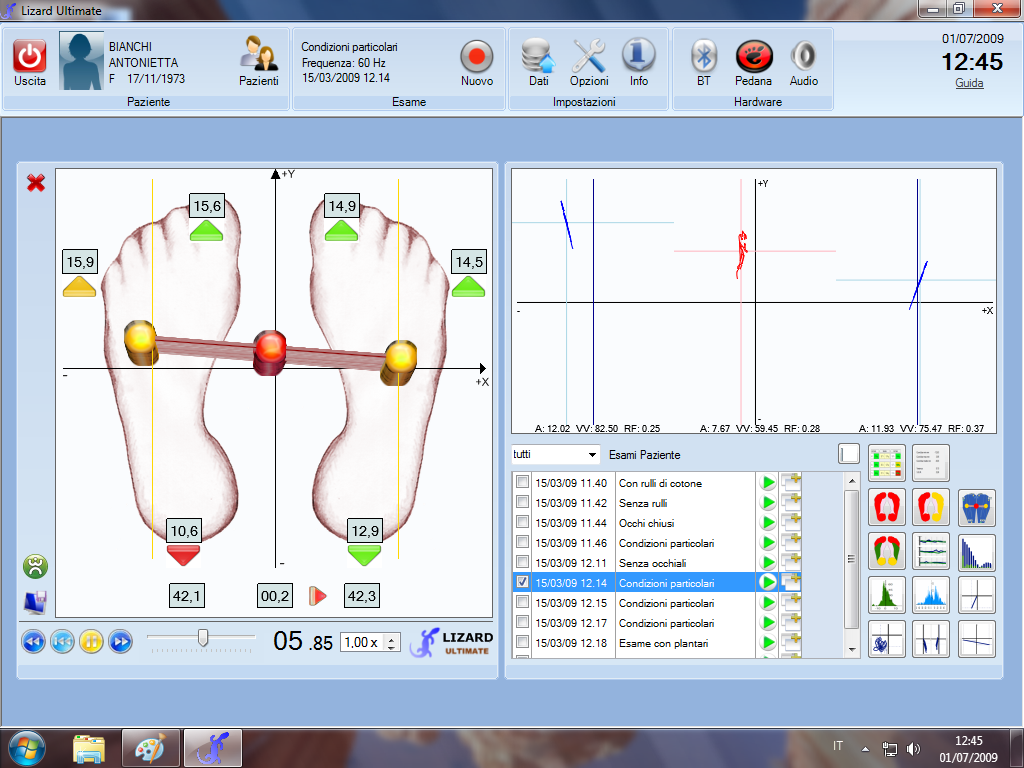The height and width of the screenshot is (768, 1024).
Task: Tick the Occhi chiusi exam checkbox
Action: click(522, 523)
